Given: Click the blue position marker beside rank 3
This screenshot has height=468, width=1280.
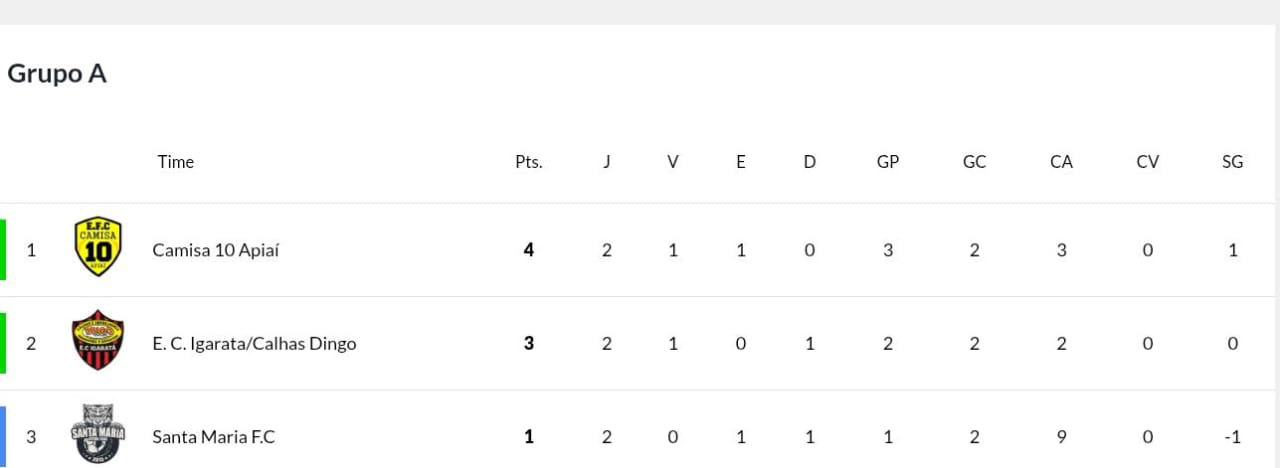Looking at the screenshot, I should (3, 436).
